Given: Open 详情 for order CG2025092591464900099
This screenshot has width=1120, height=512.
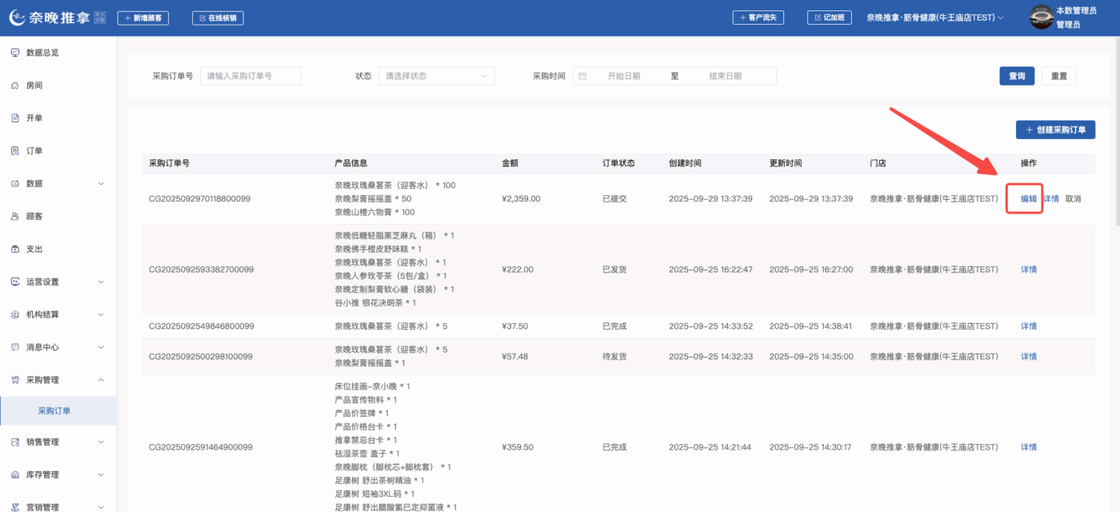Looking at the screenshot, I should [x=1029, y=447].
